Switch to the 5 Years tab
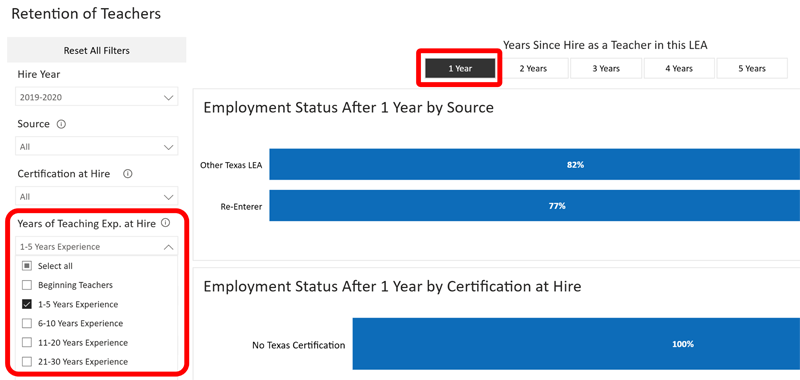Screen dimensions: 800x380 (x=752, y=68)
